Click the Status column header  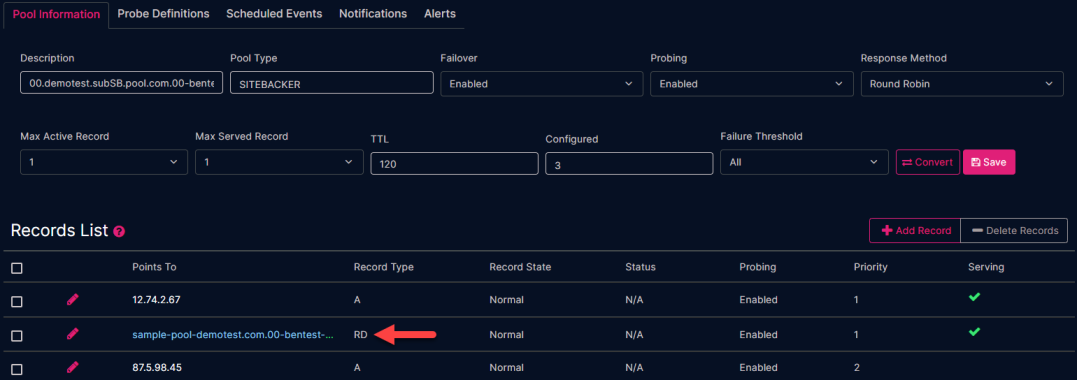(x=640, y=267)
